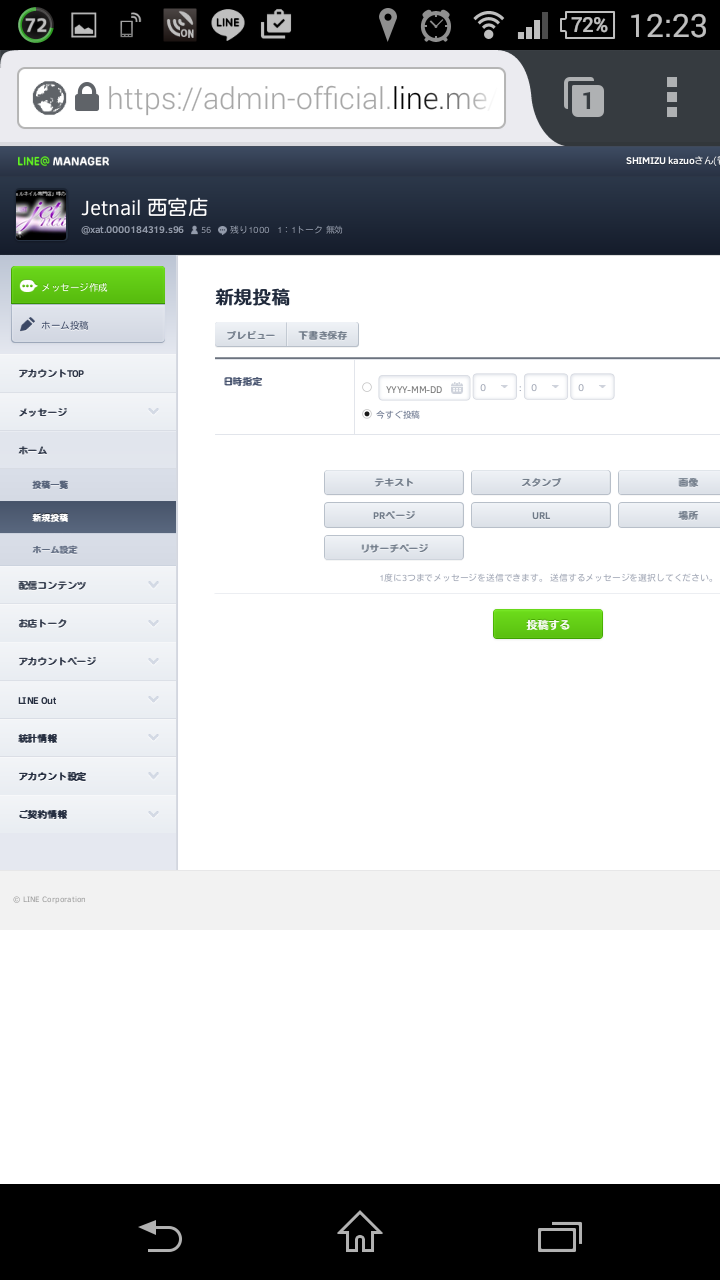
Task: Expand the 統計情報 sidebar section
Action: pos(88,738)
